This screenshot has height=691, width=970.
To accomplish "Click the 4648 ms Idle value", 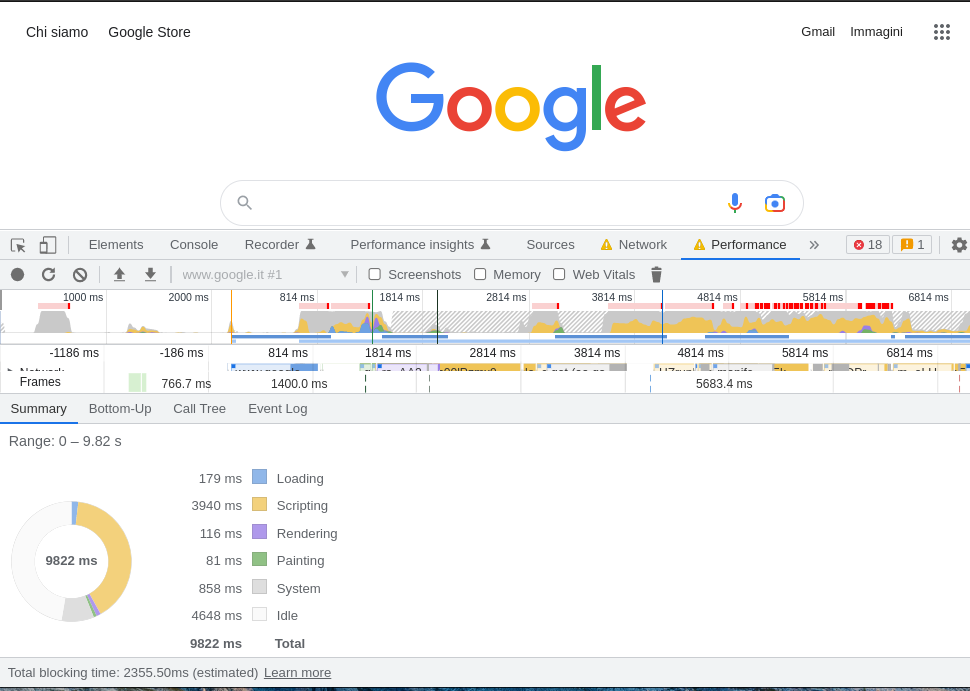I will (x=217, y=616).
